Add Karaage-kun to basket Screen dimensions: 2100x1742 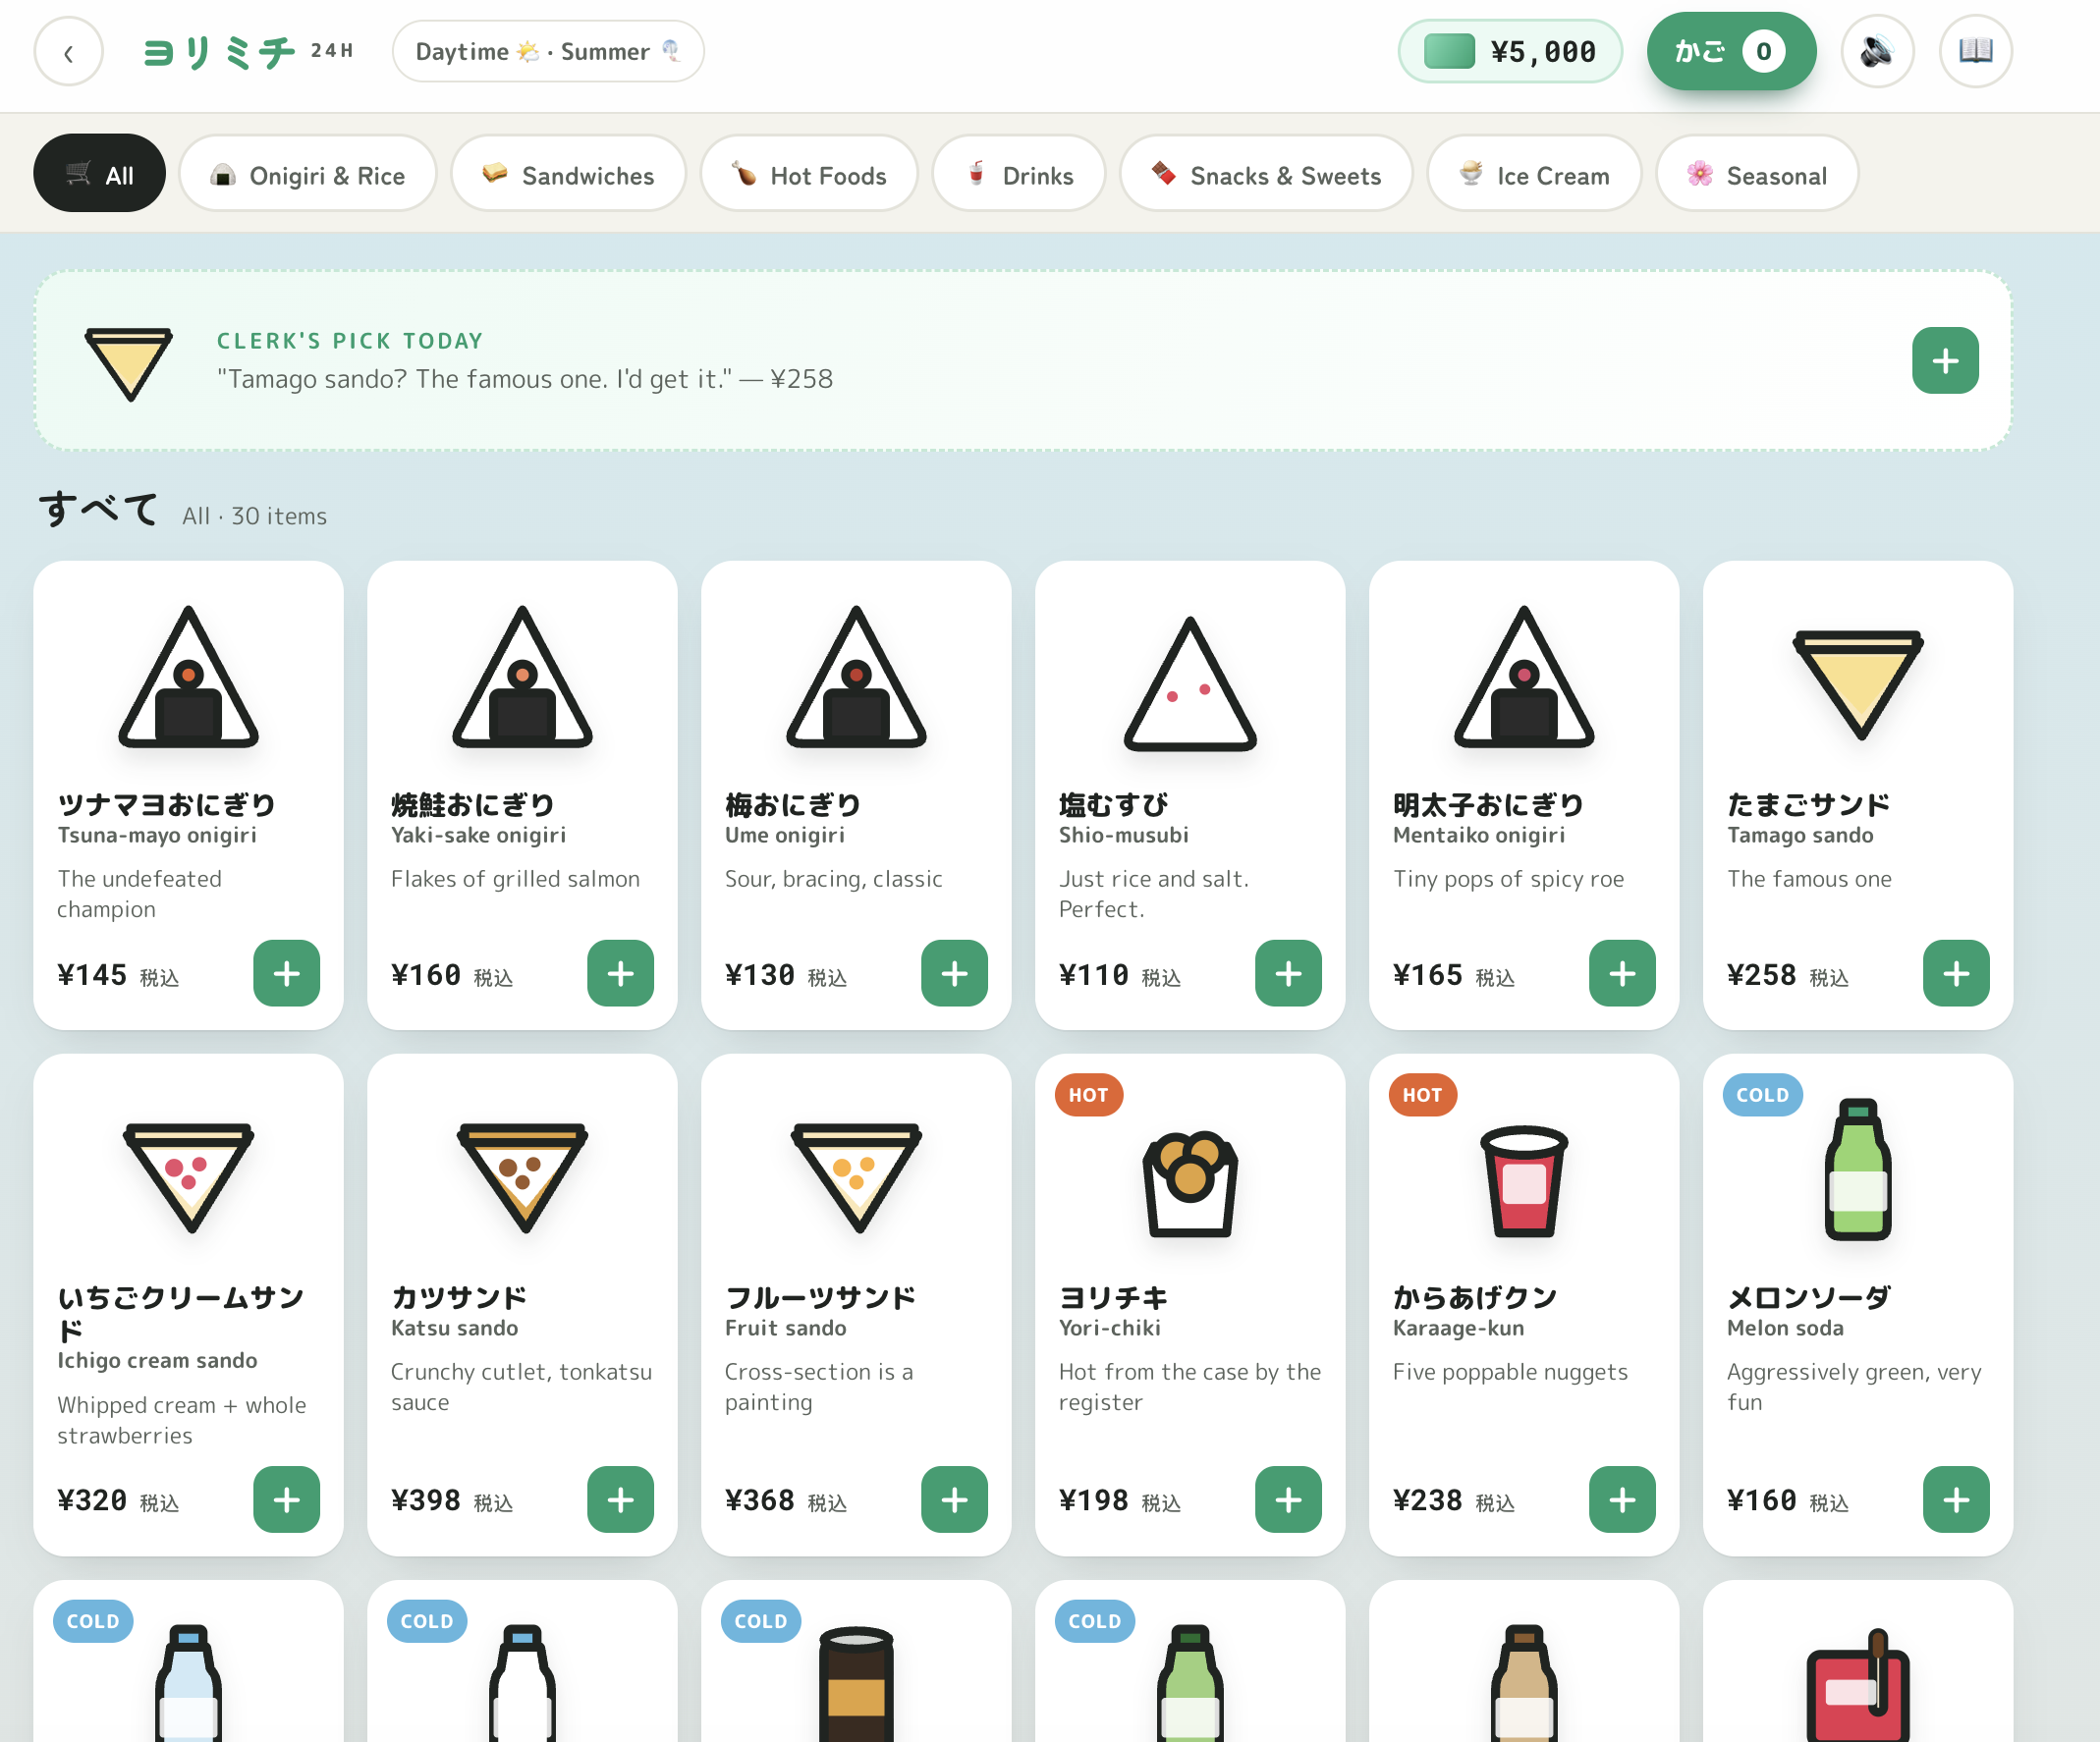click(x=1622, y=1499)
